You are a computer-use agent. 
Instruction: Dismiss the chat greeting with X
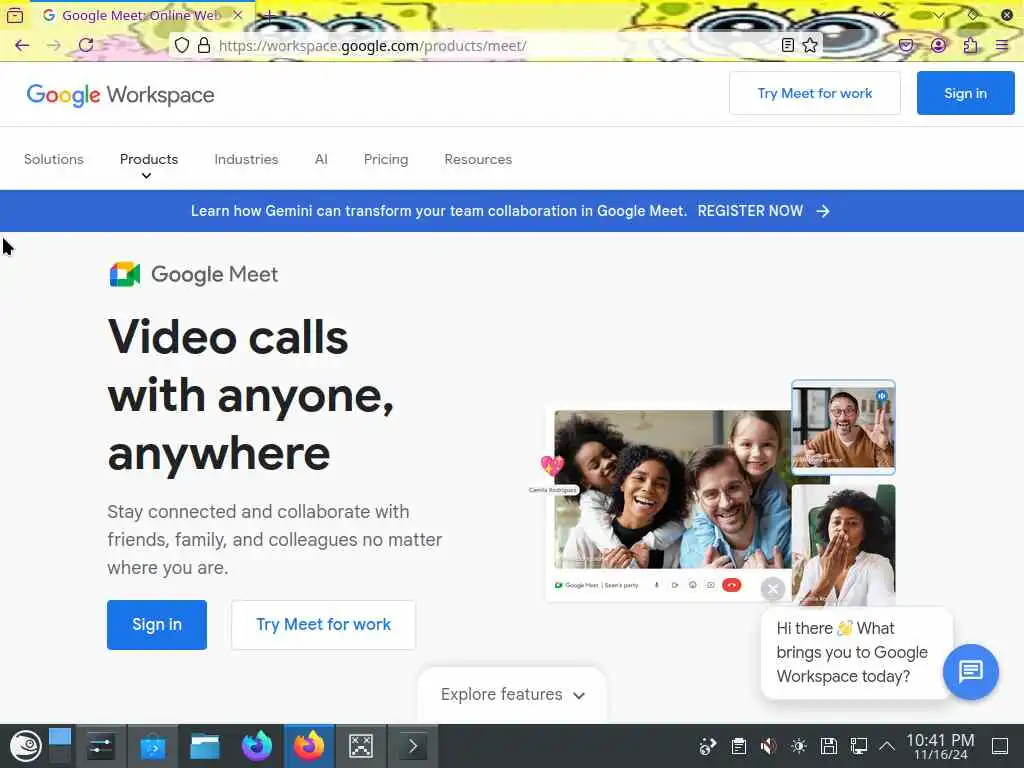coord(773,589)
